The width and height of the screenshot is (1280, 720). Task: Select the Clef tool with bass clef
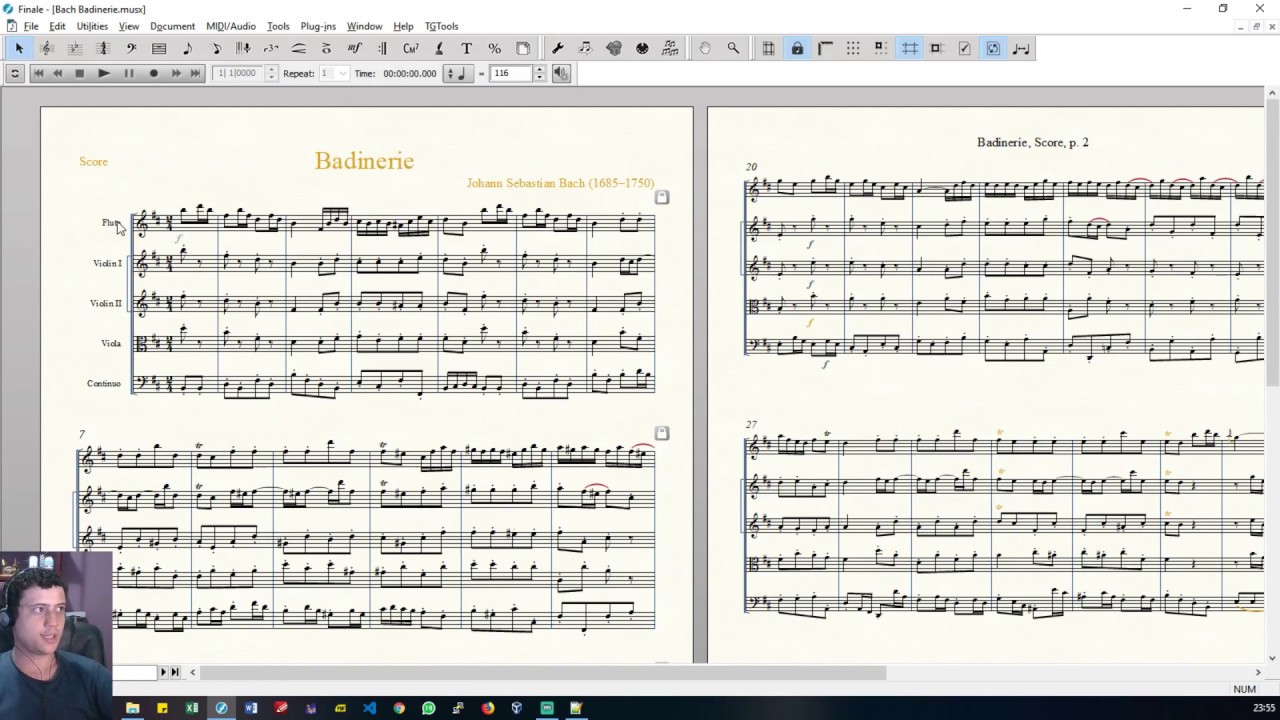click(x=131, y=48)
